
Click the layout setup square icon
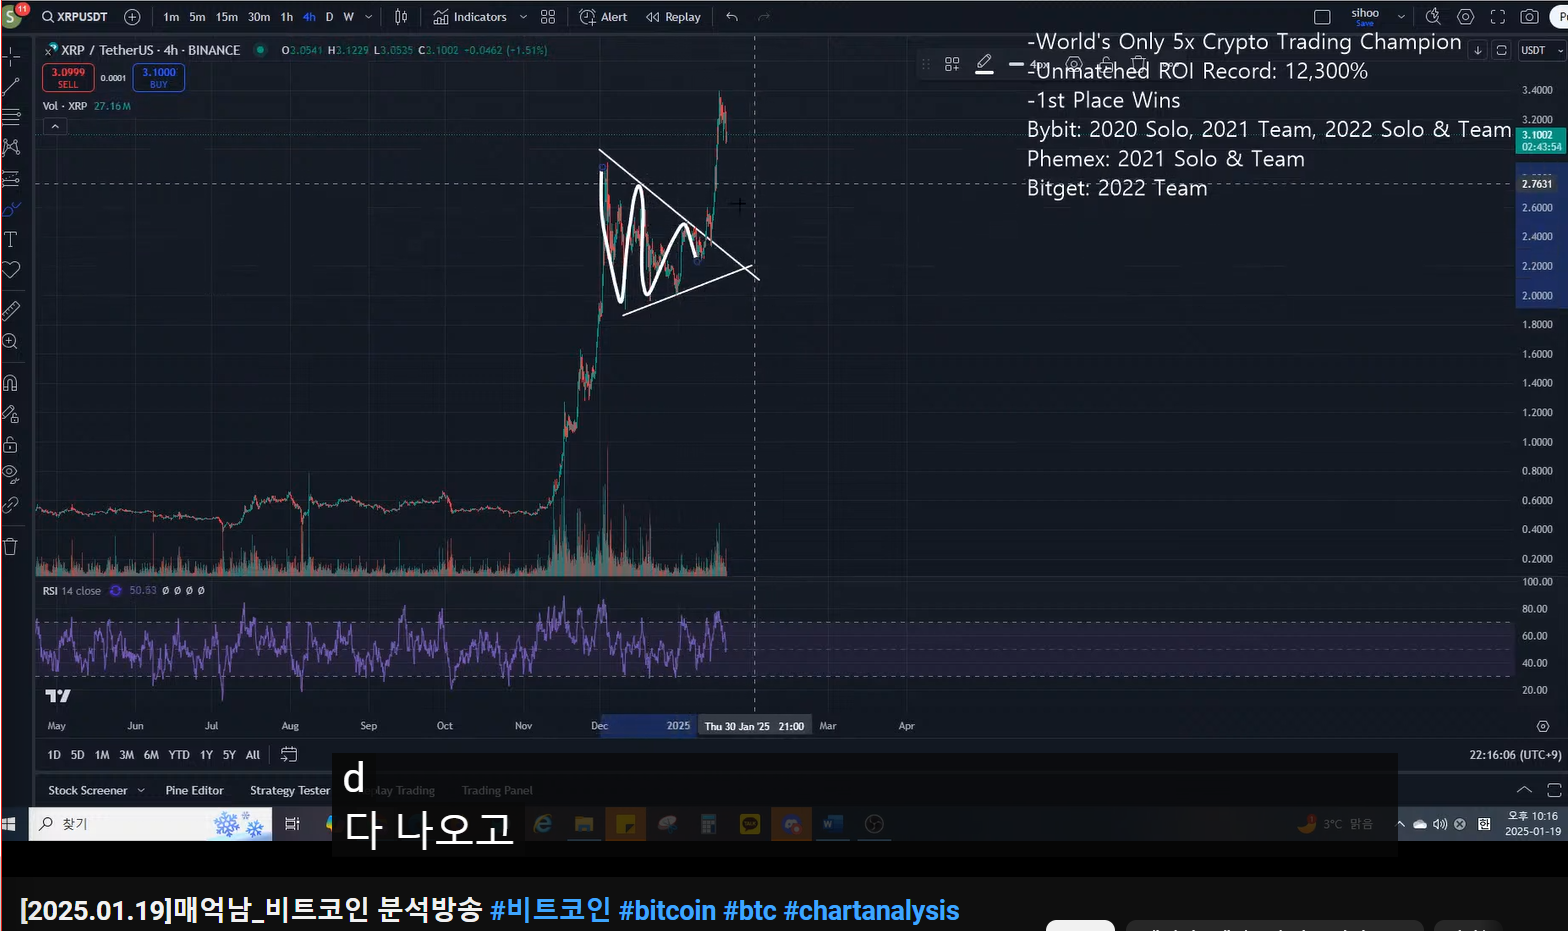coord(1322,17)
